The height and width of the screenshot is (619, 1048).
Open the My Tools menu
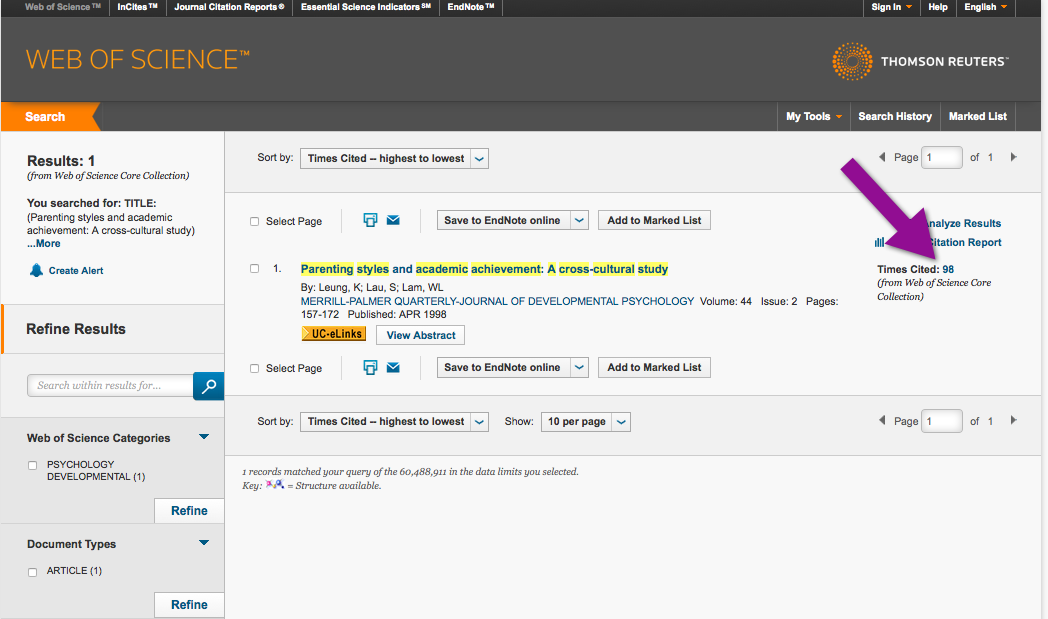pyautogui.click(x=813, y=116)
